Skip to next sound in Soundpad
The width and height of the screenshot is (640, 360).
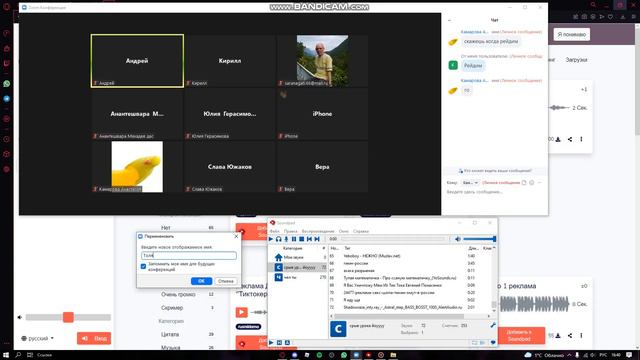(317, 239)
